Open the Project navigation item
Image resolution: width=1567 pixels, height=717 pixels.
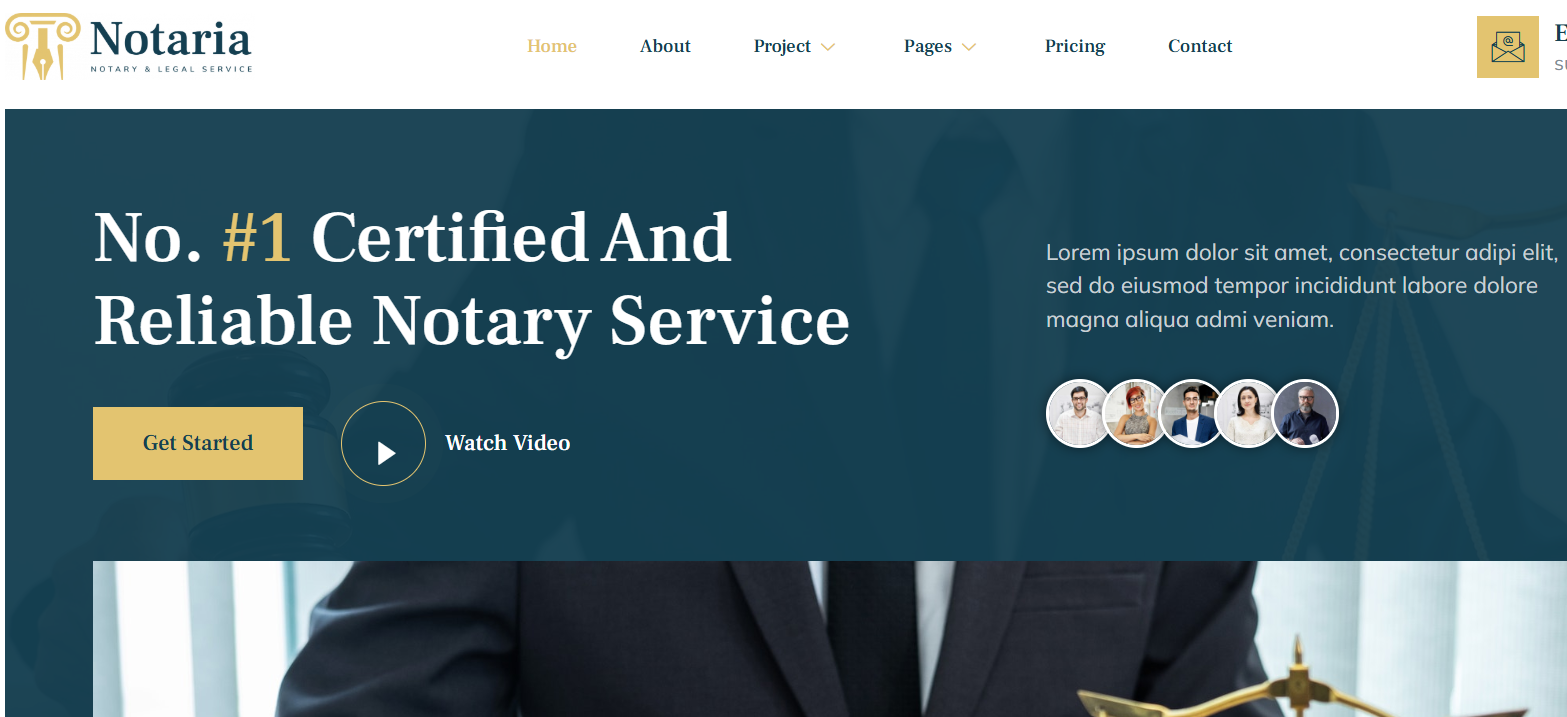pos(782,46)
